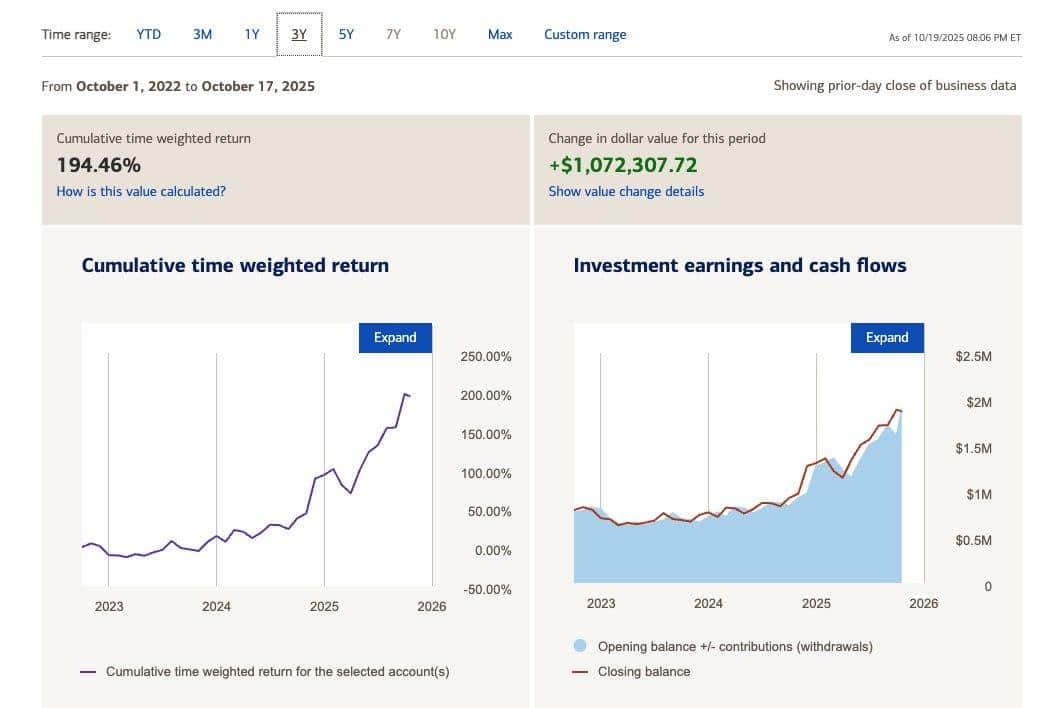Click 'How is this value calculated?' link

(141, 191)
